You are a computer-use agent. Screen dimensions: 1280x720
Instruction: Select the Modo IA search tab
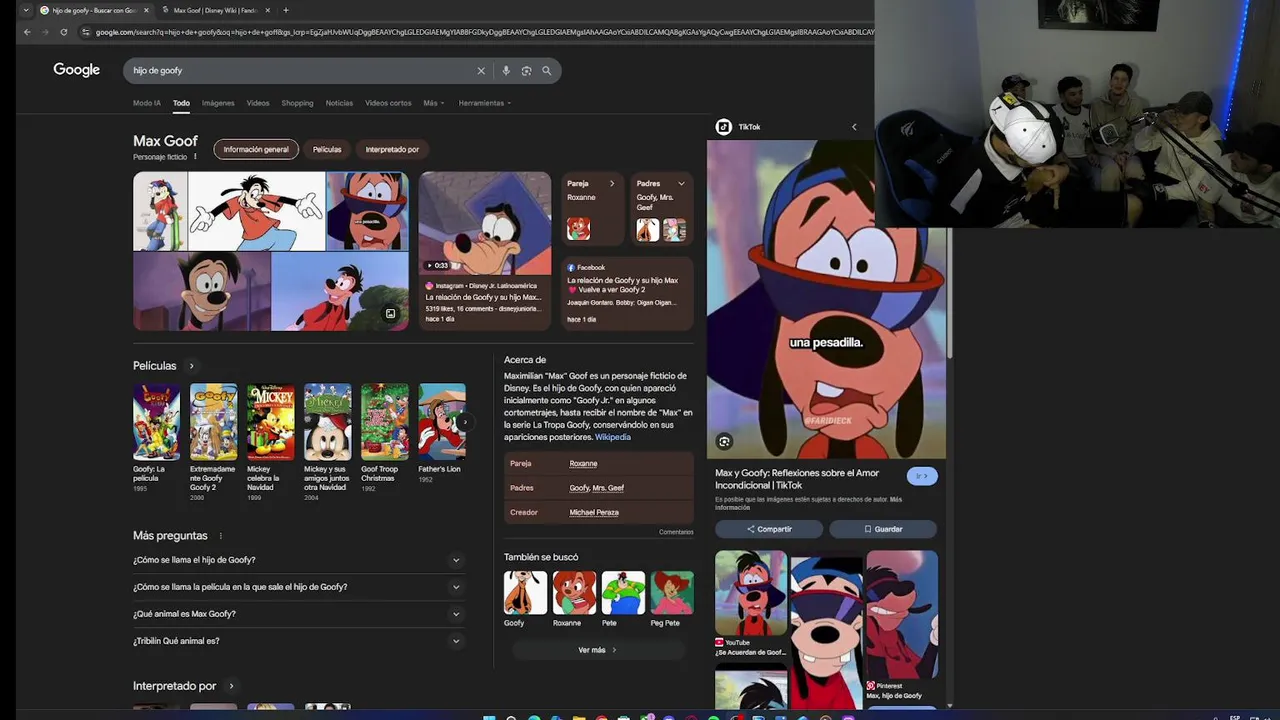tap(147, 103)
